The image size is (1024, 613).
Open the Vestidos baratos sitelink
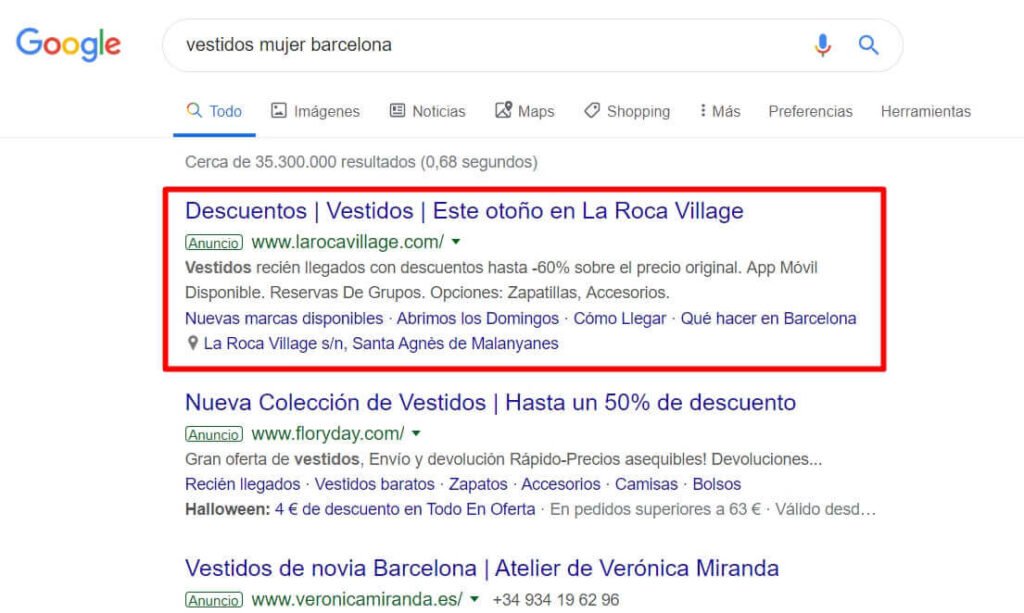(x=374, y=484)
